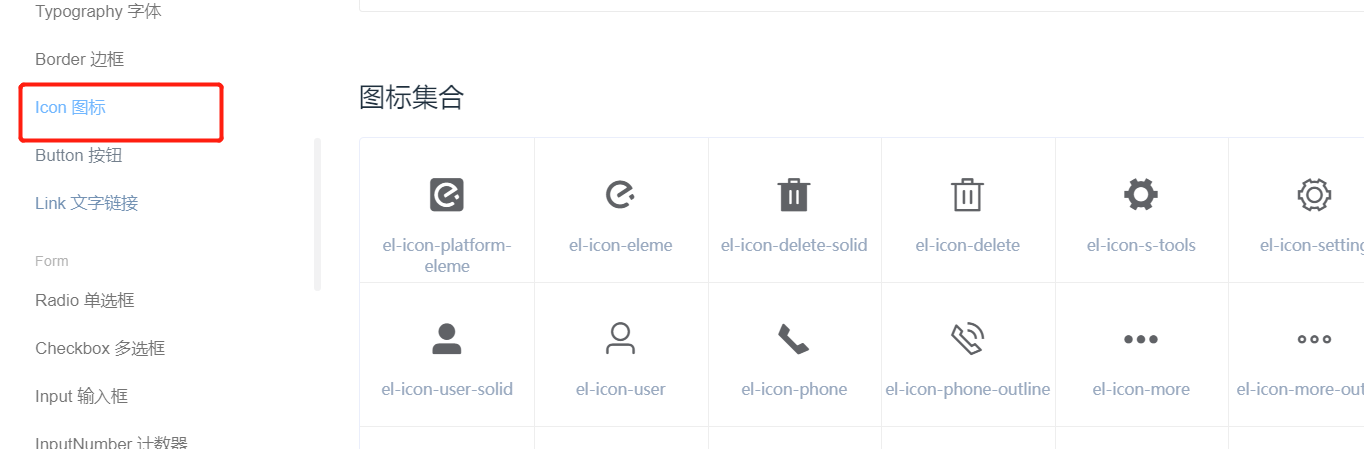Click the solid phone handset icon
The width and height of the screenshot is (1364, 449).
[x=794, y=339]
